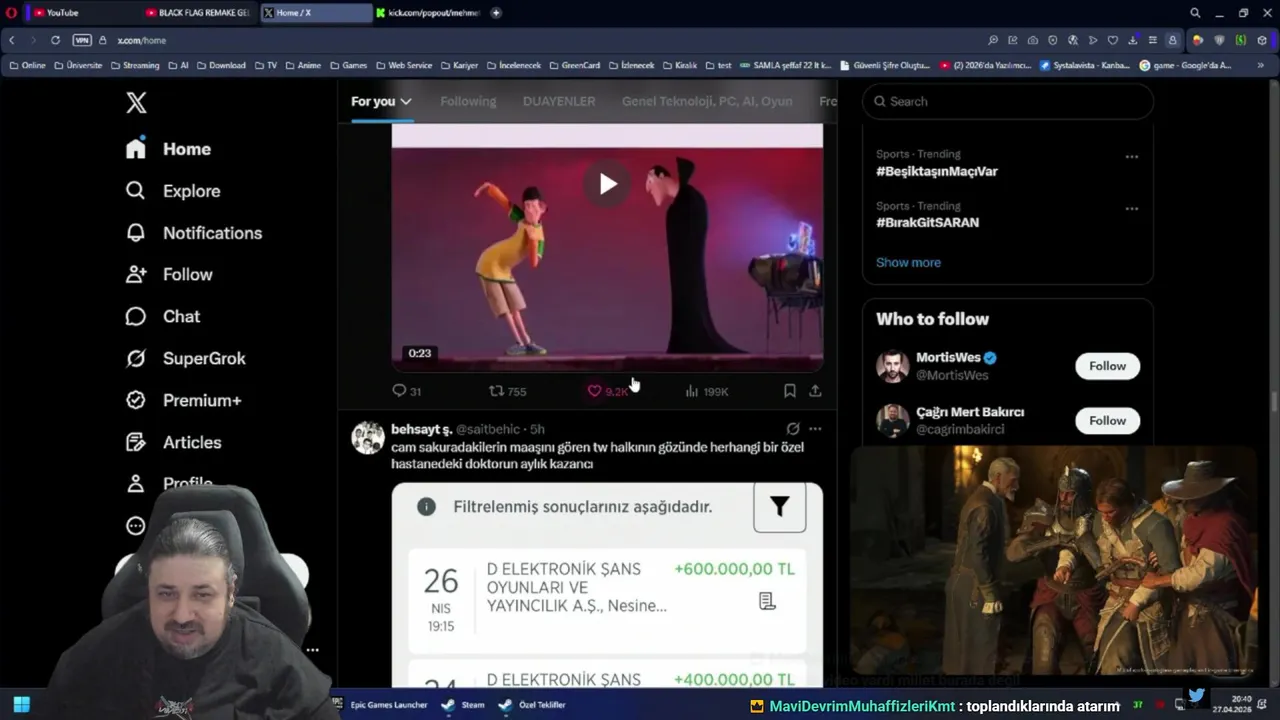Open Çağrı Mert Bakırcı profile name
This screenshot has width=1280, height=720.
(x=970, y=412)
